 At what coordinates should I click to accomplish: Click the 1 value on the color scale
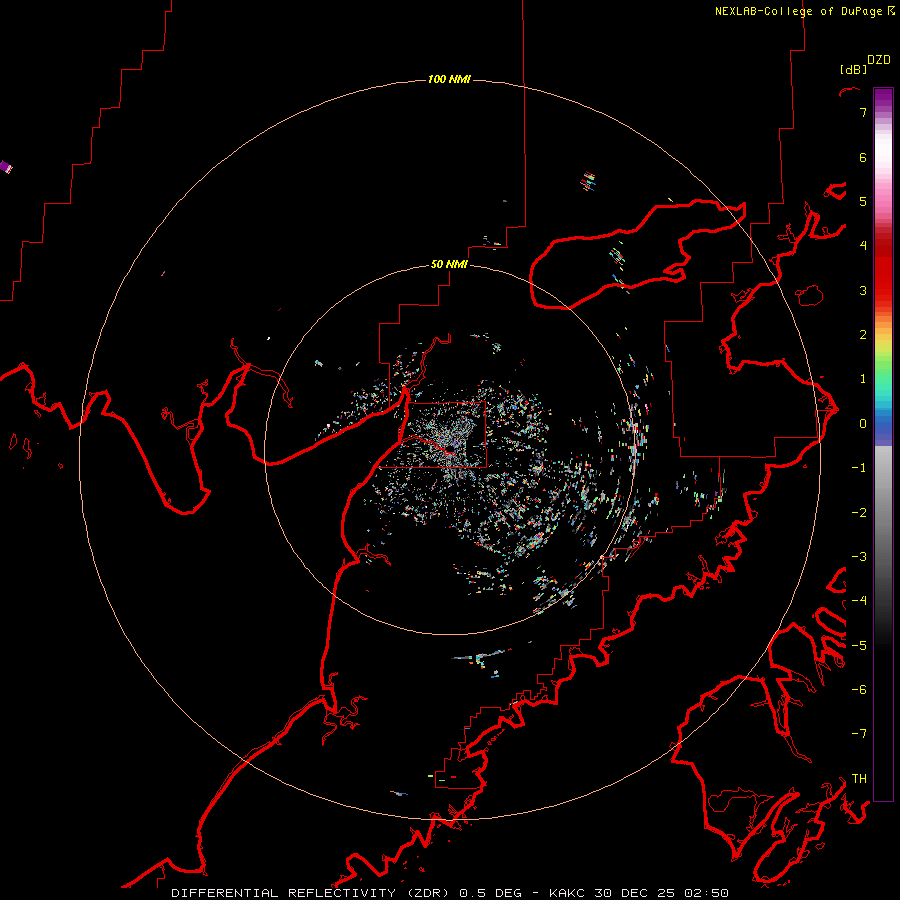[863, 379]
